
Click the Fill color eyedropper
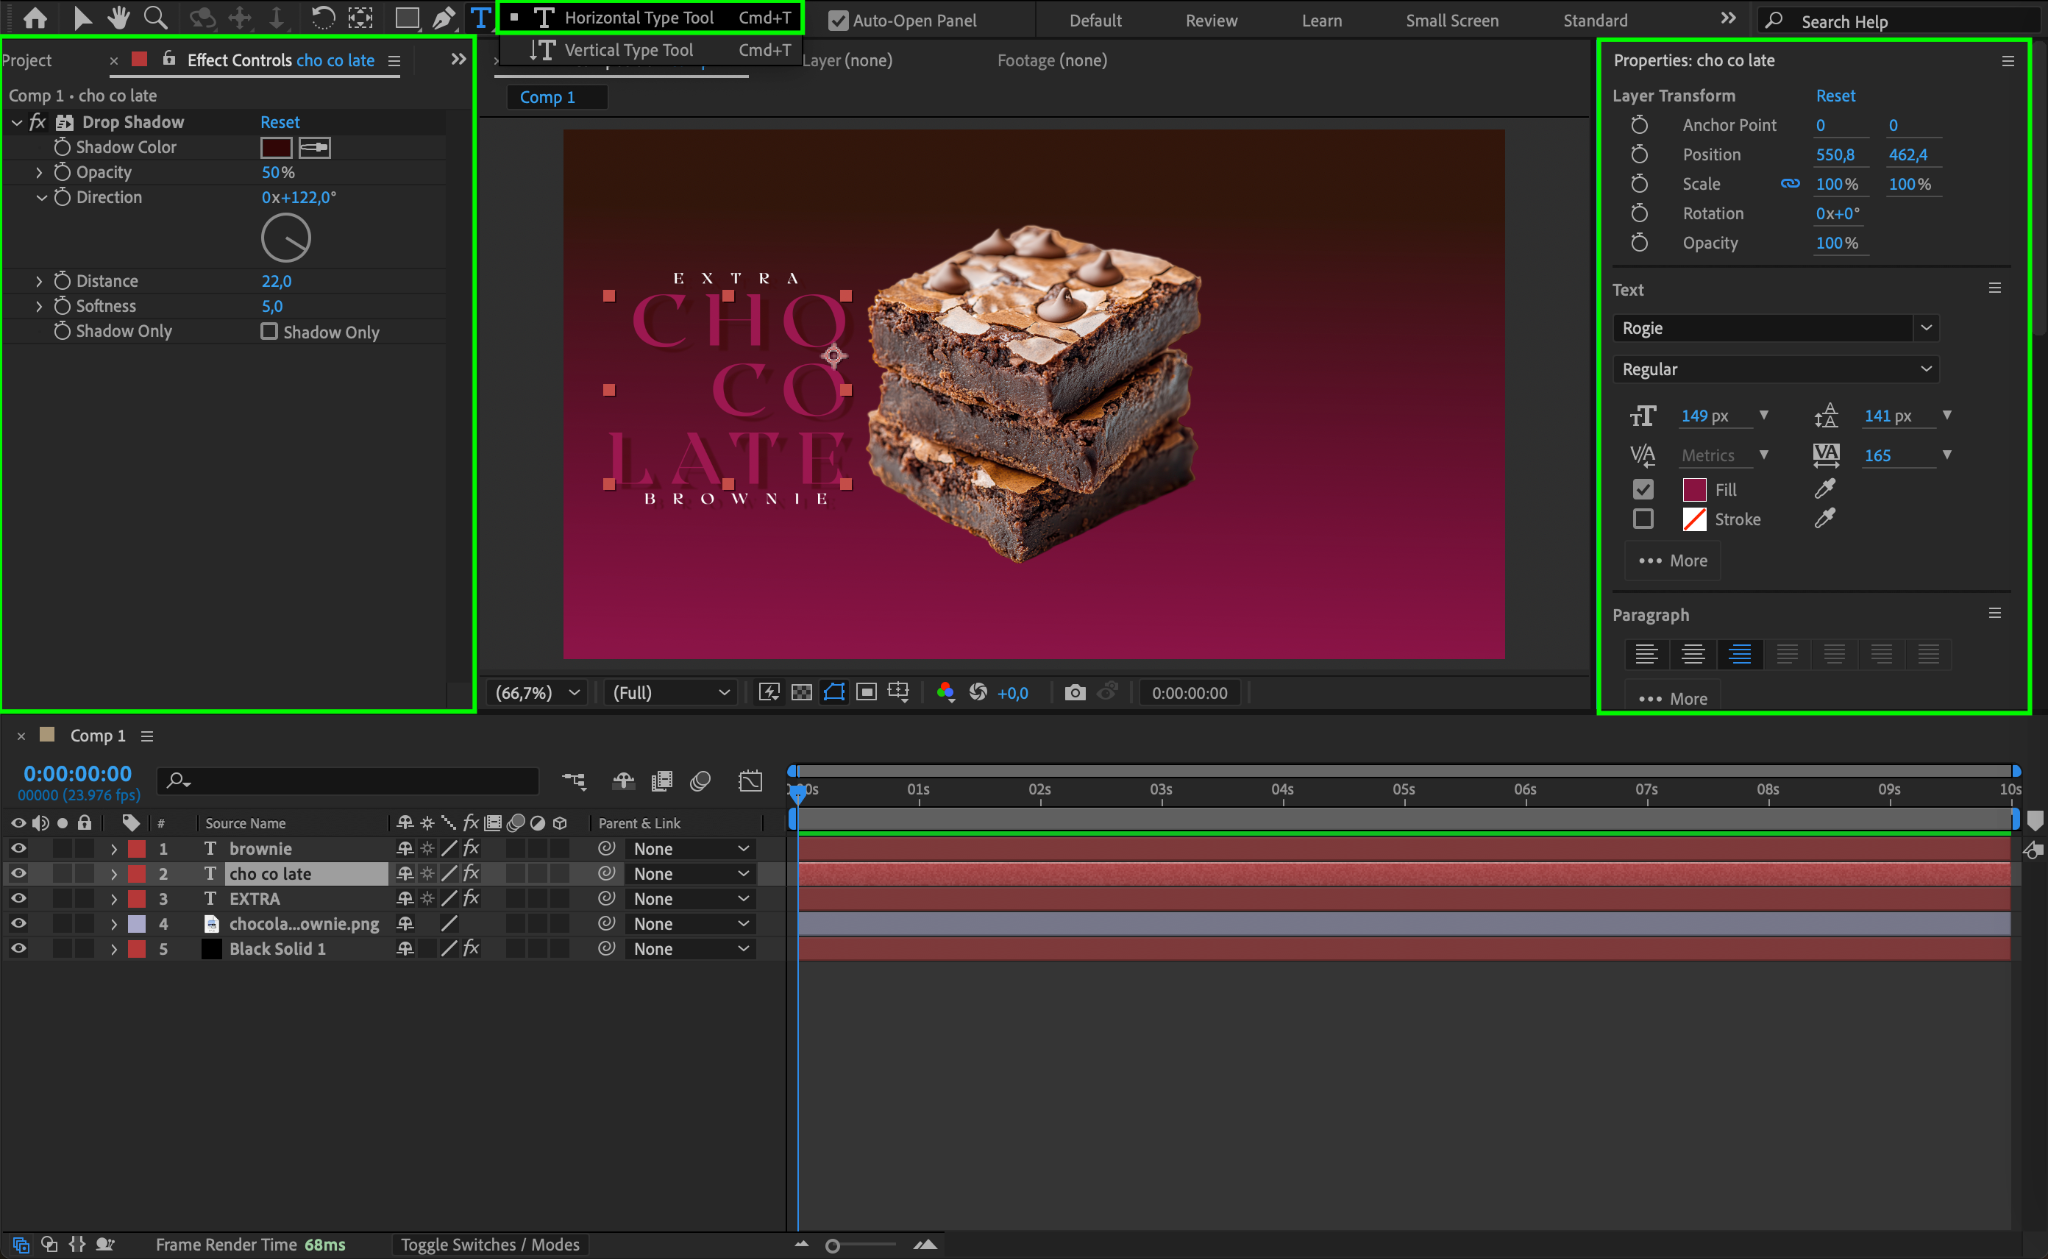coord(1825,489)
